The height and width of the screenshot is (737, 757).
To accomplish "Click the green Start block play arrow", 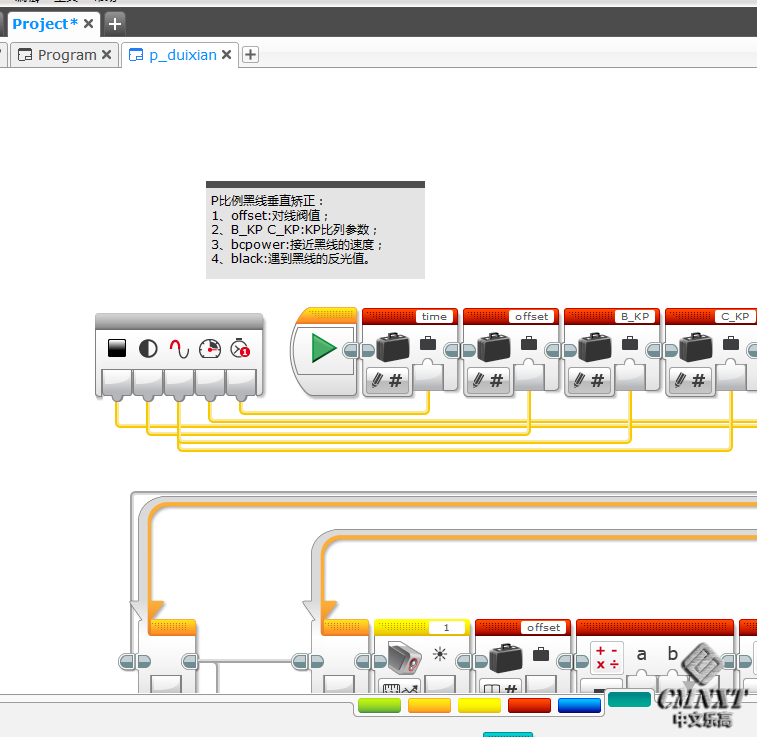I will pyautogui.click(x=323, y=348).
